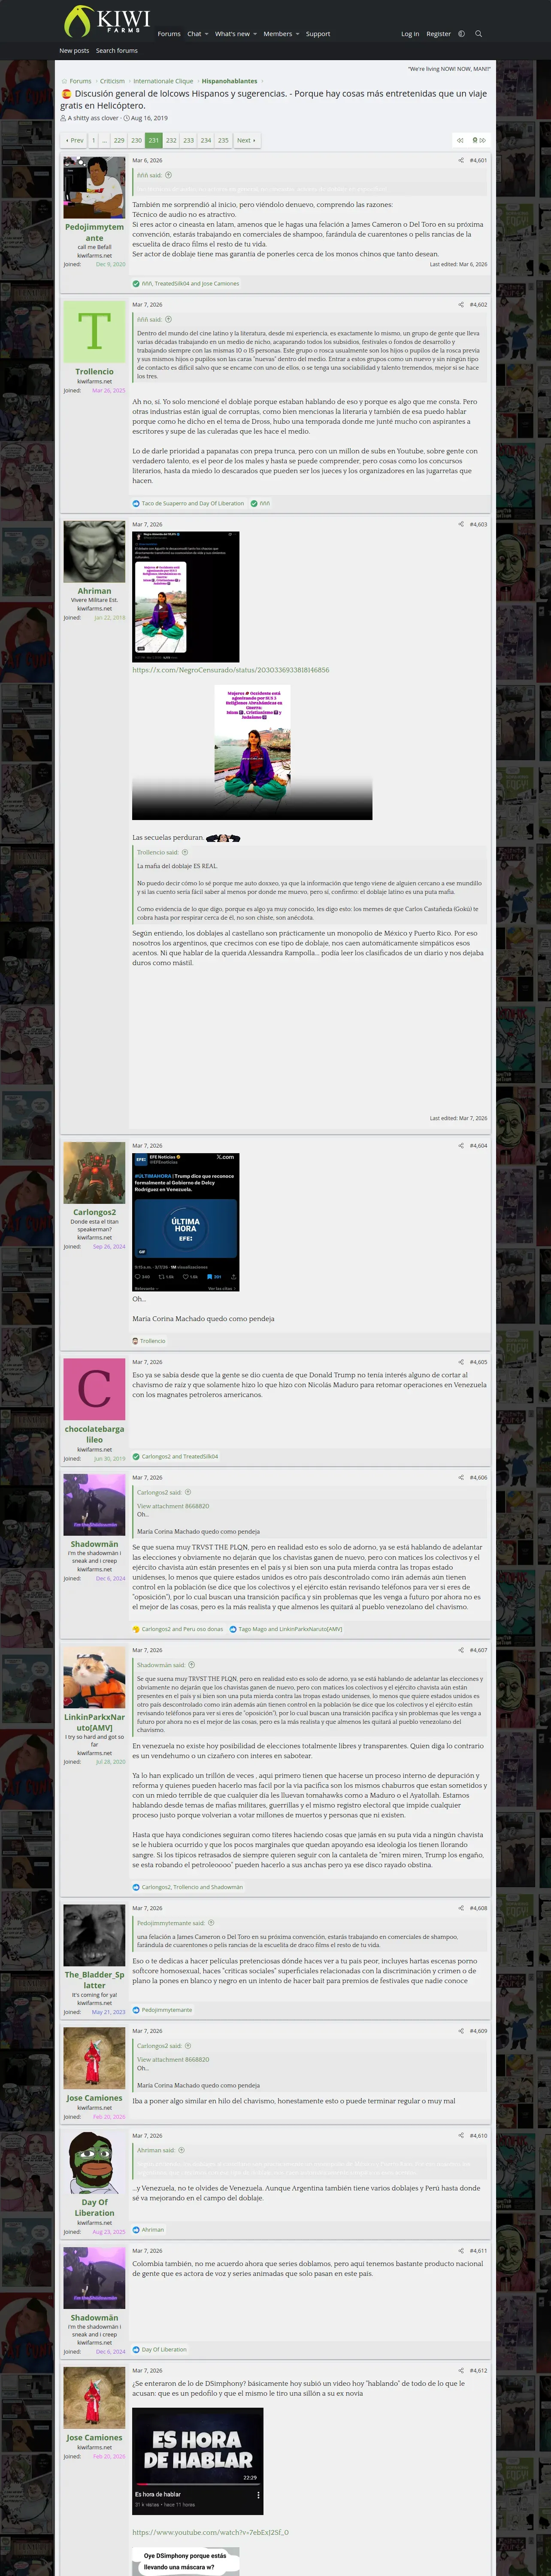
Task: Go to page 232 in pagination
Action: (171, 140)
